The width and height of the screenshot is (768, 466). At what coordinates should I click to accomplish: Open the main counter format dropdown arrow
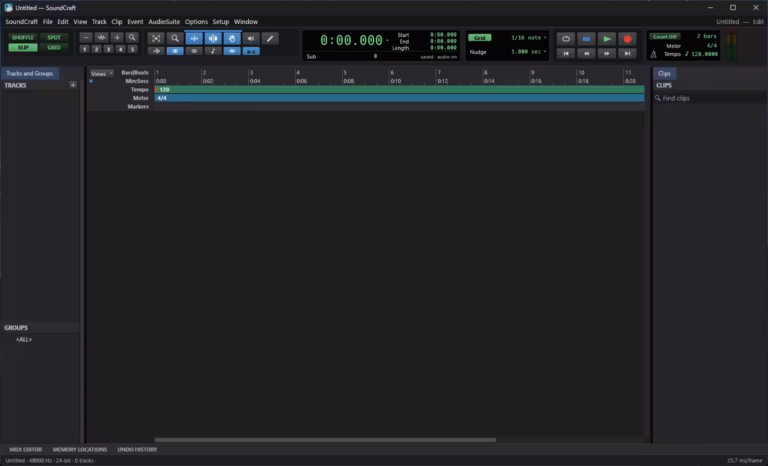(x=387, y=40)
